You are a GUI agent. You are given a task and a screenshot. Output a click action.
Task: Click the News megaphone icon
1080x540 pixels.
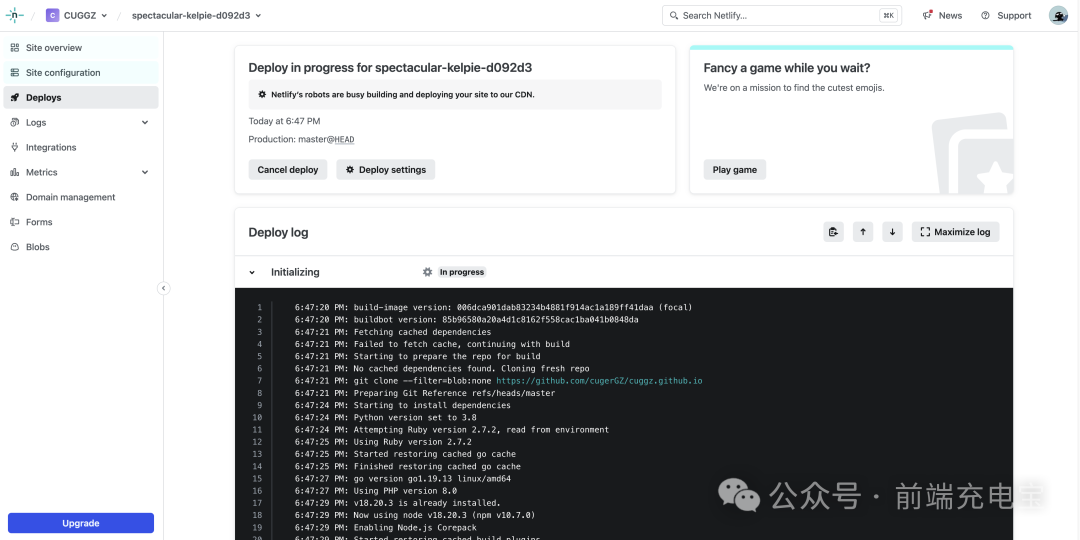click(927, 15)
